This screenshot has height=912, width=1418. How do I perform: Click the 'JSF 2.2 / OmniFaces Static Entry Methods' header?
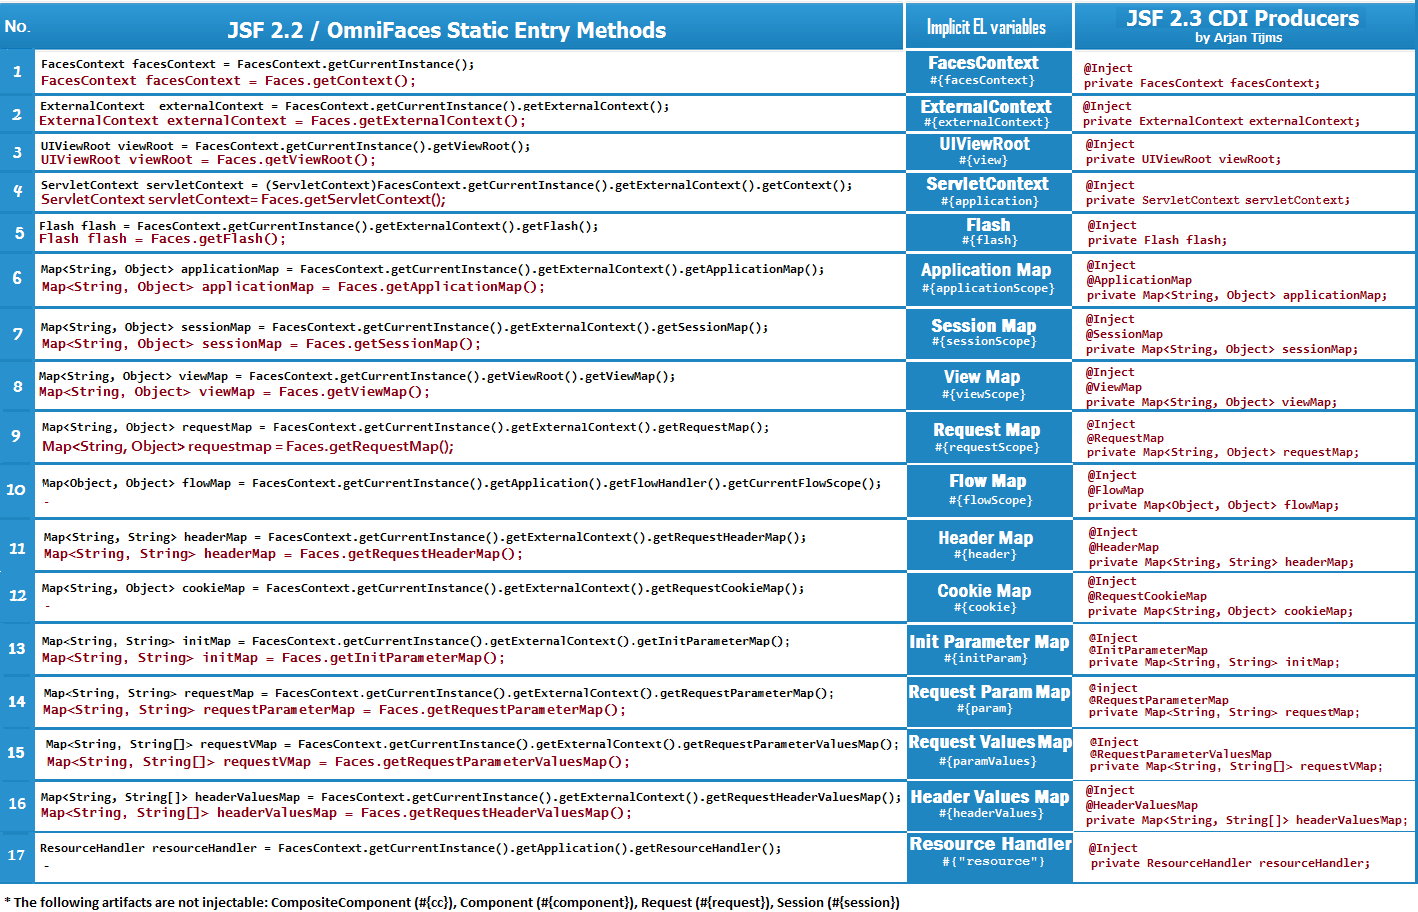click(446, 30)
